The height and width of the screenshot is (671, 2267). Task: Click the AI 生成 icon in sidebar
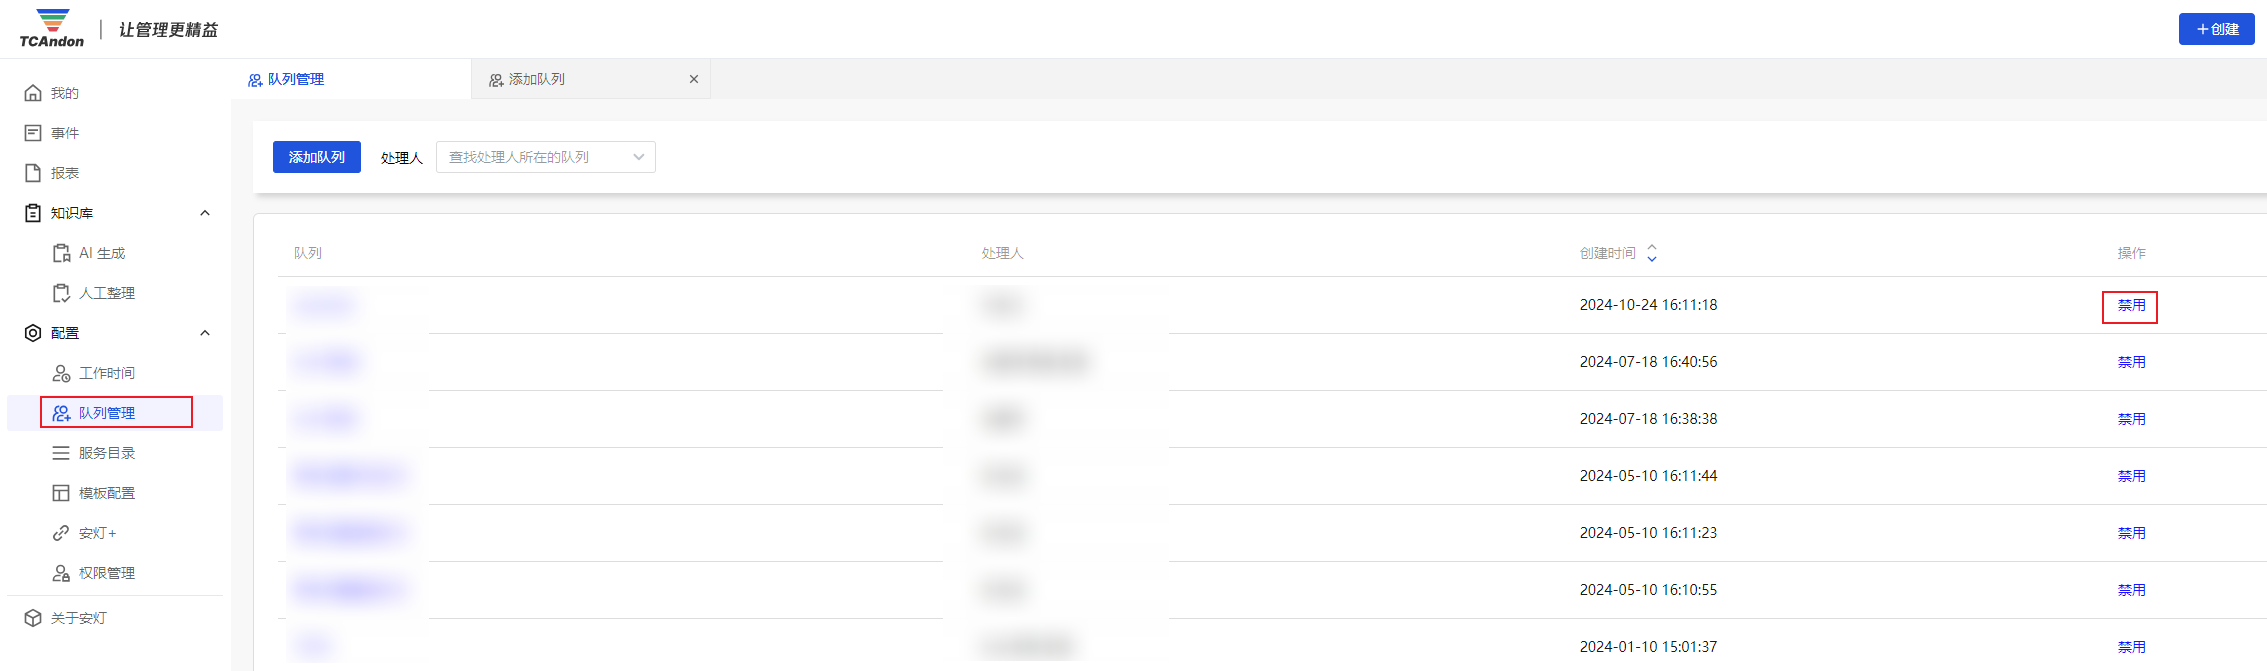coord(61,253)
